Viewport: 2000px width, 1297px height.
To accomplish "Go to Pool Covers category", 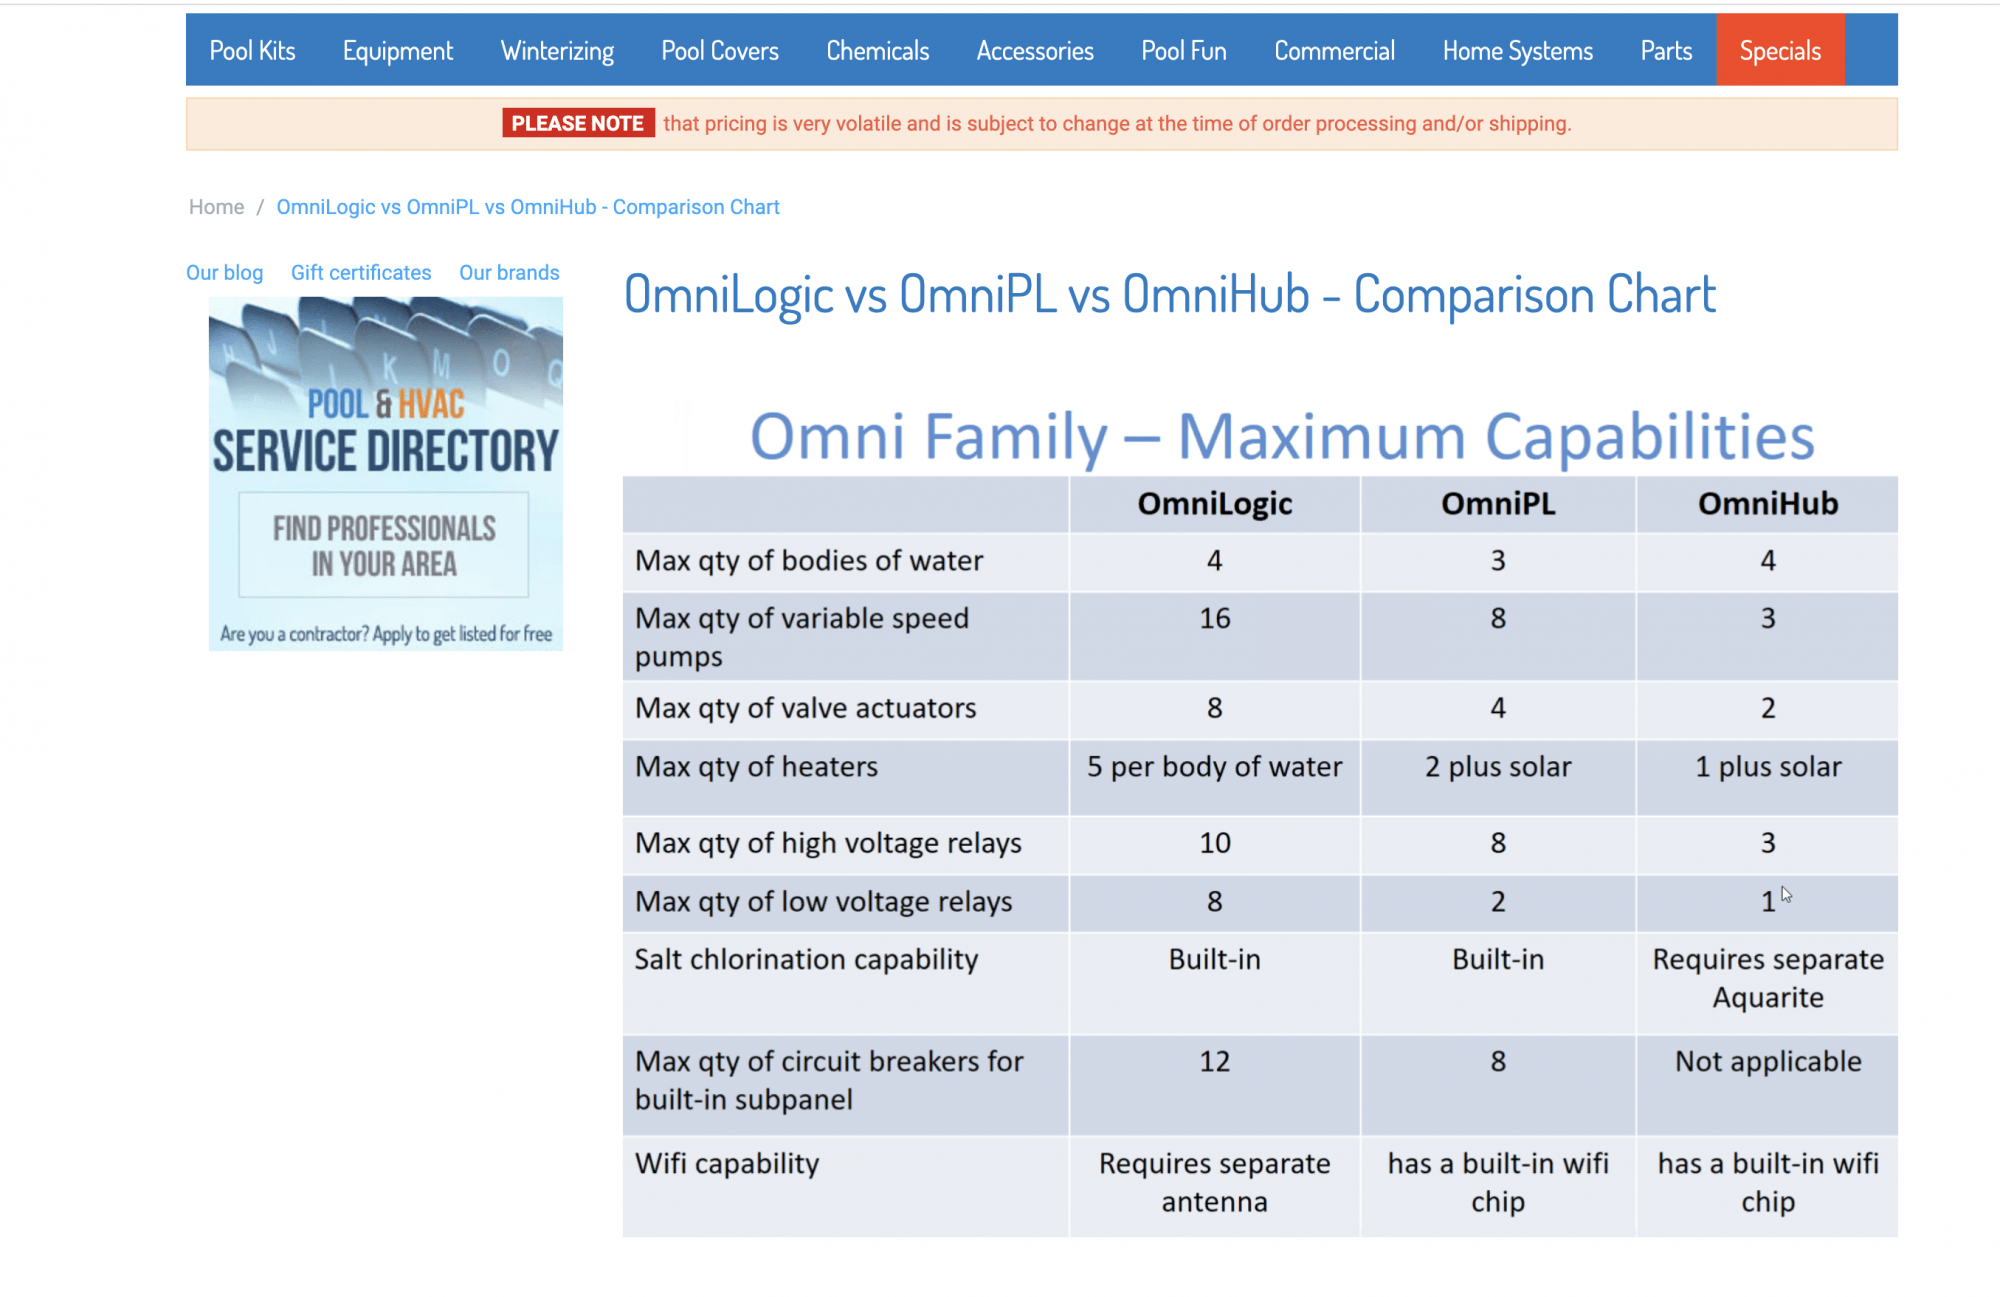I will tap(720, 51).
